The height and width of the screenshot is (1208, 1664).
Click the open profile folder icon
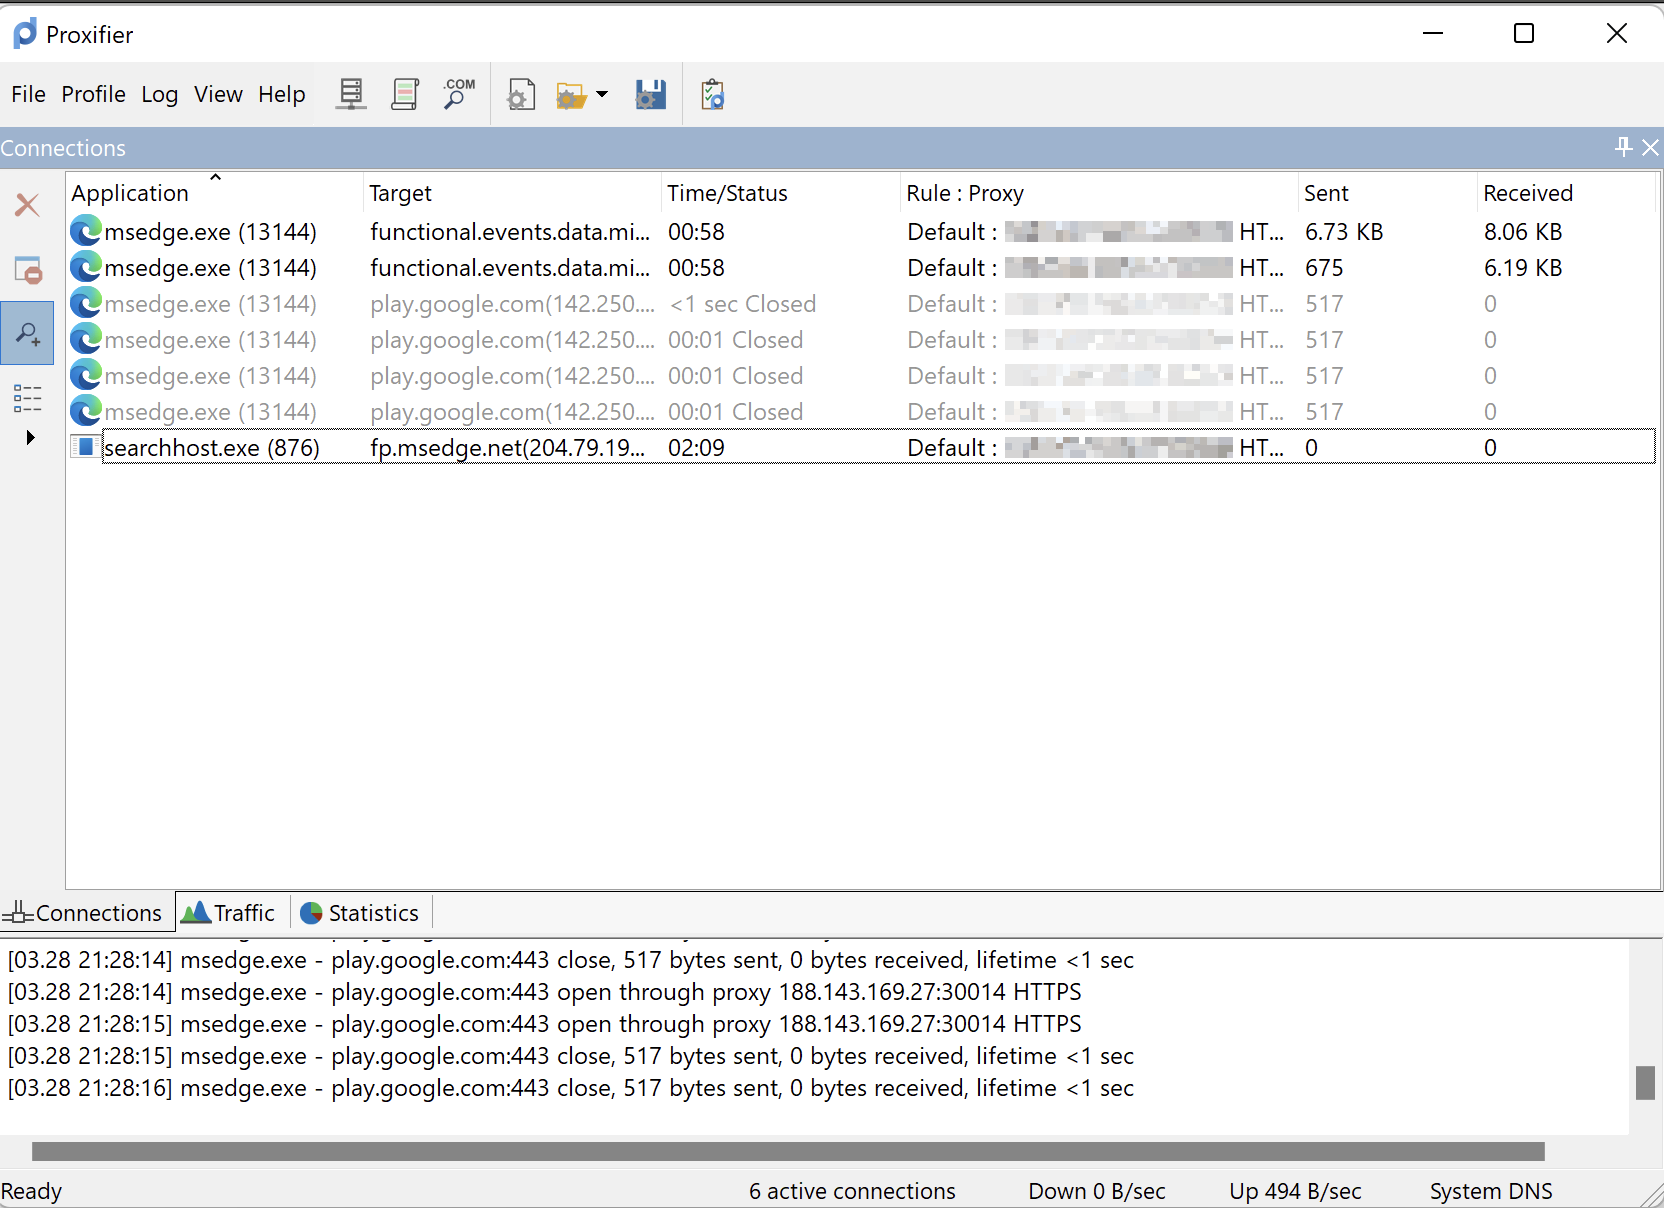[571, 95]
